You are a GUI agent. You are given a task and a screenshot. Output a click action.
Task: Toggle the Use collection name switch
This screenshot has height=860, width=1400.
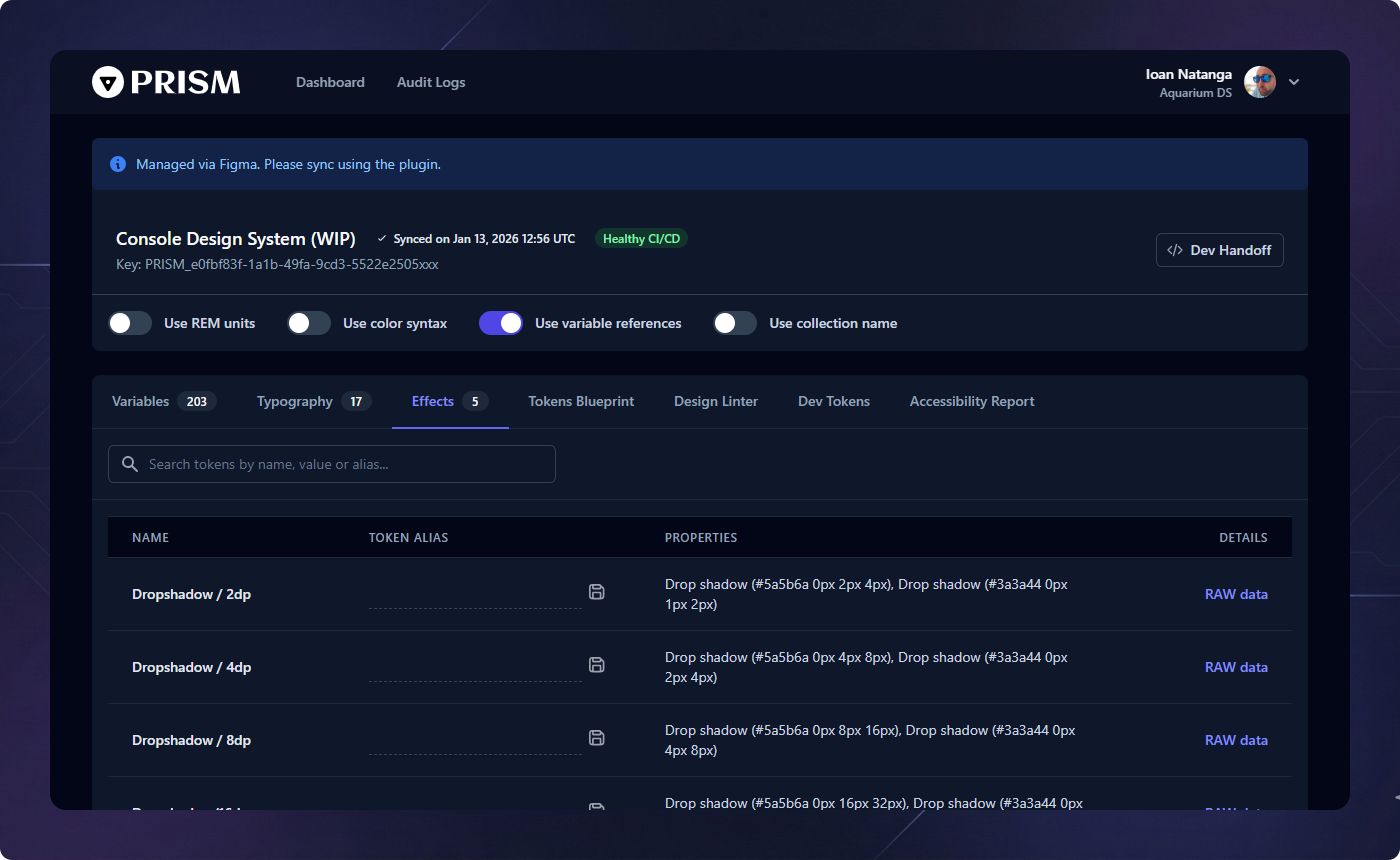click(735, 323)
